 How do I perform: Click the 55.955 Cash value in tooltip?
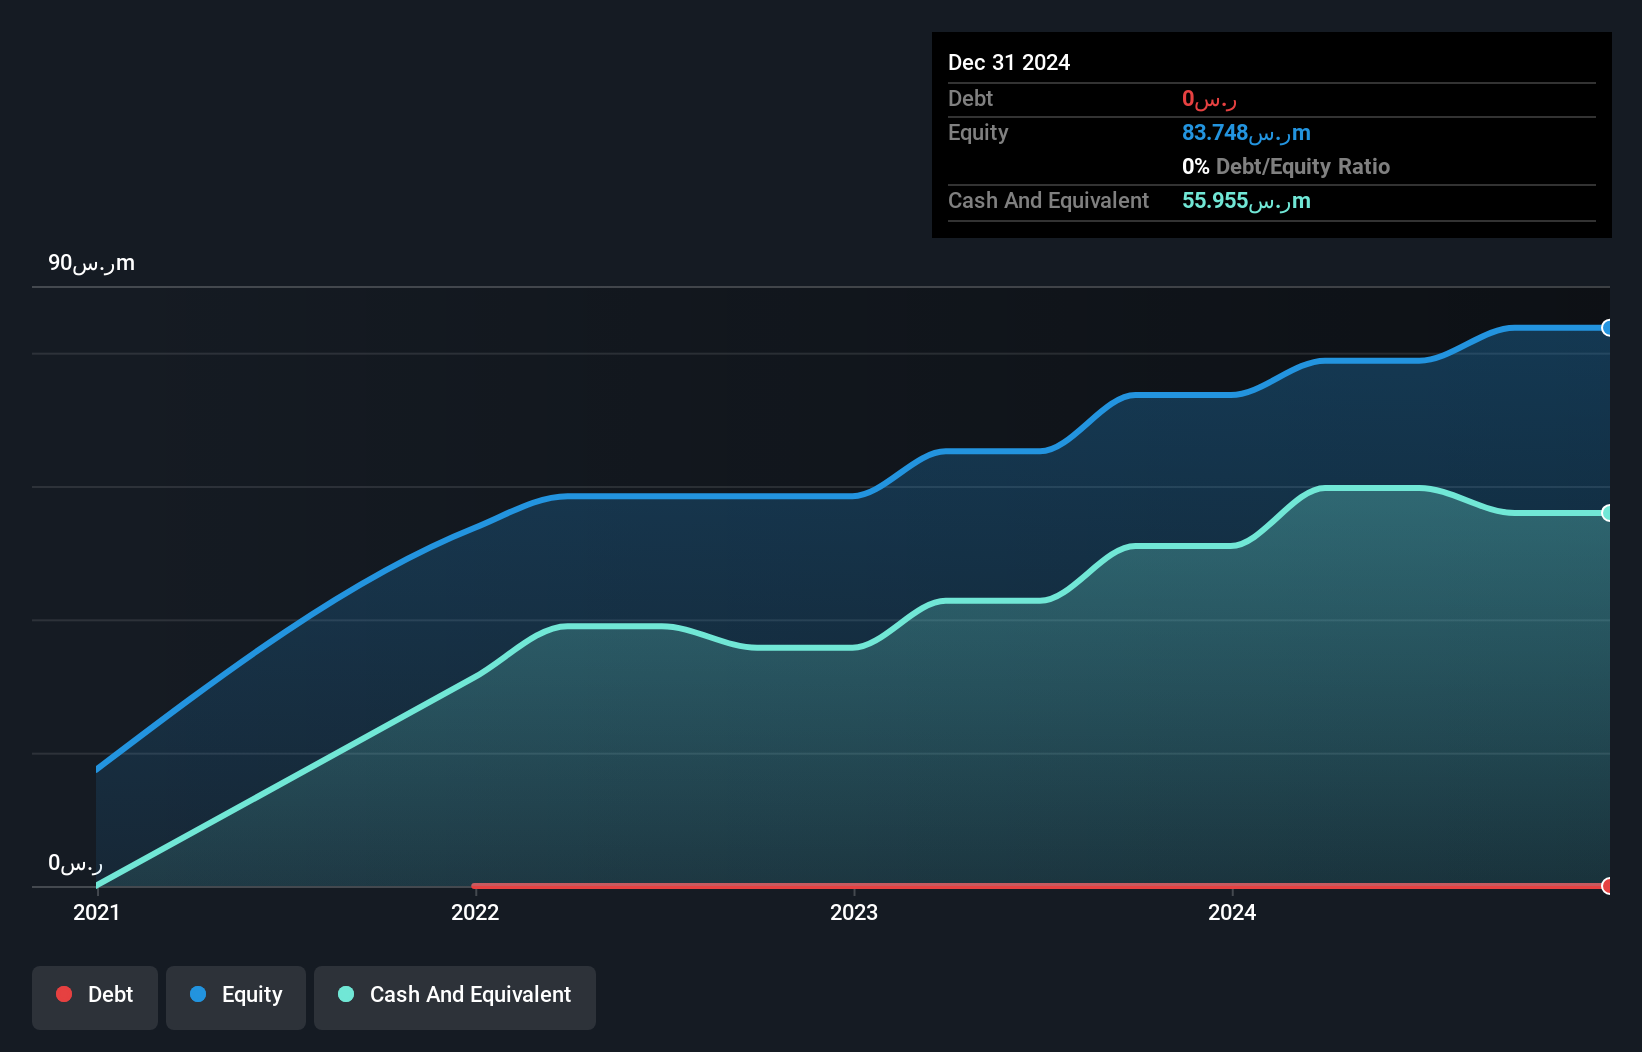click(x=1246, y=201)
